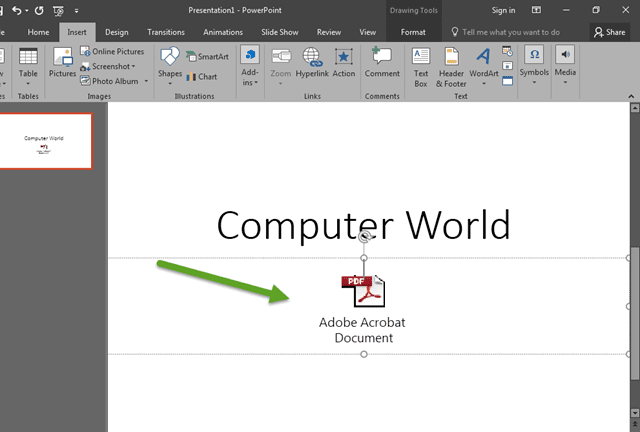The height and width of the screenshot is (432, 640).
Task: Click the top-middle sizing handle of selected box
Action: 364,258
